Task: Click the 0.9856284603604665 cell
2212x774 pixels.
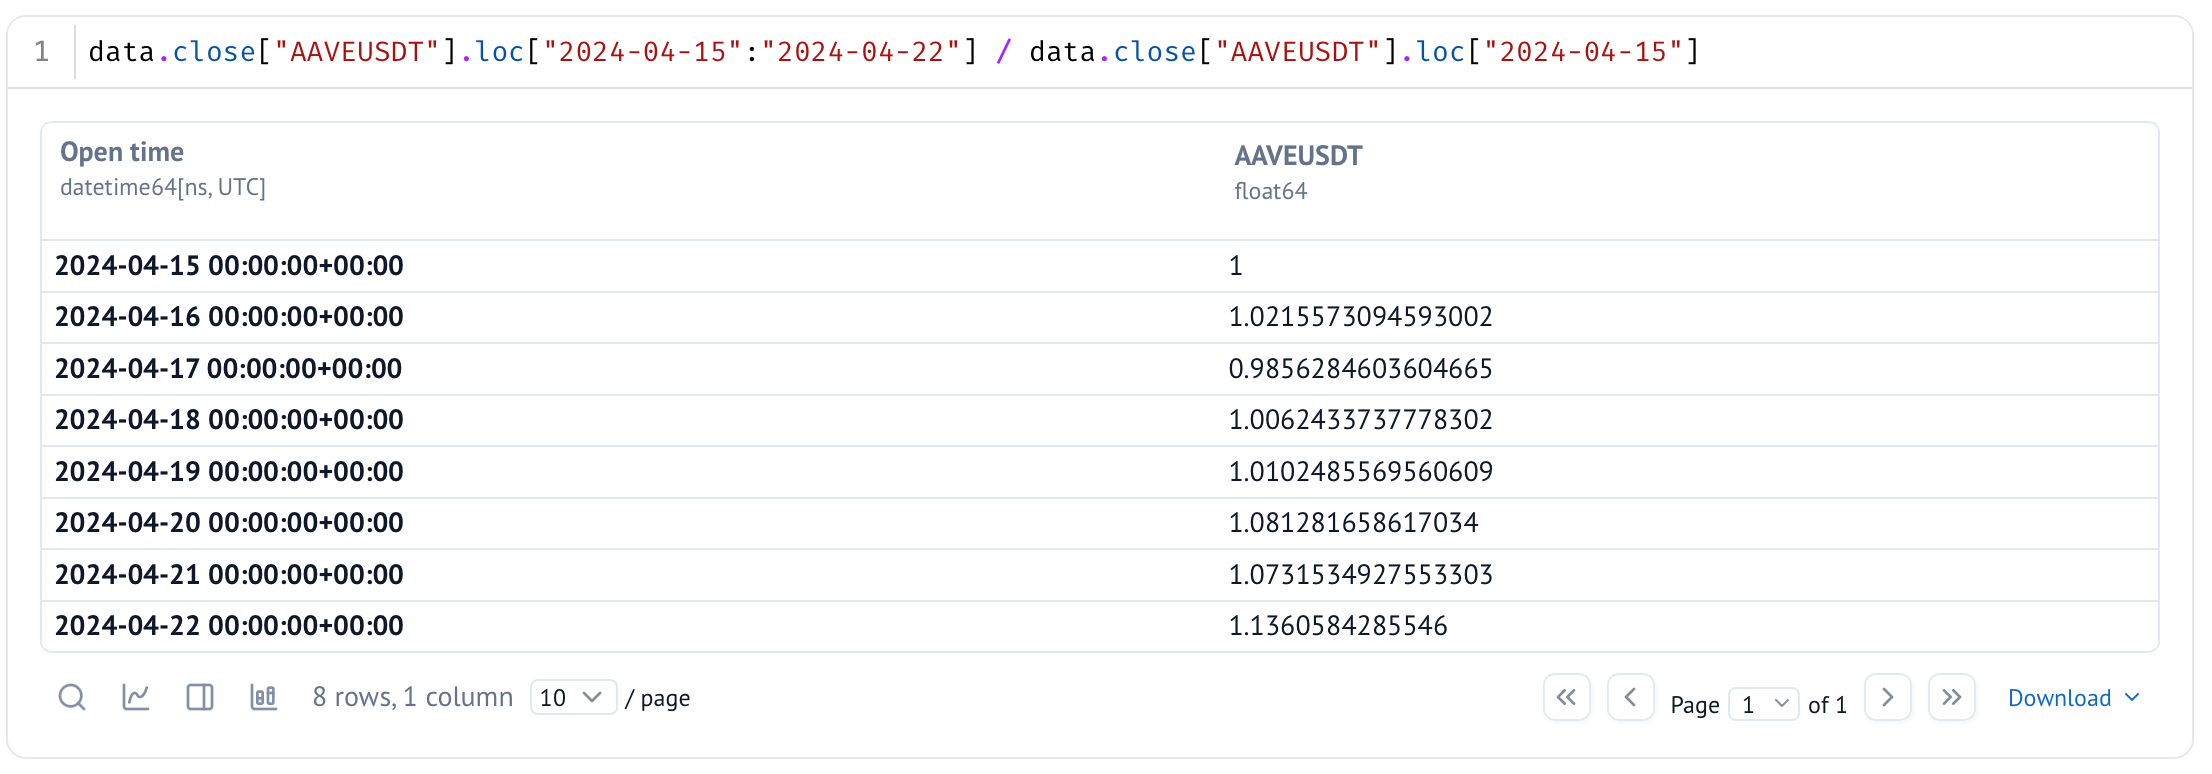Action: pyautogui.click(x=1360, y=369)
